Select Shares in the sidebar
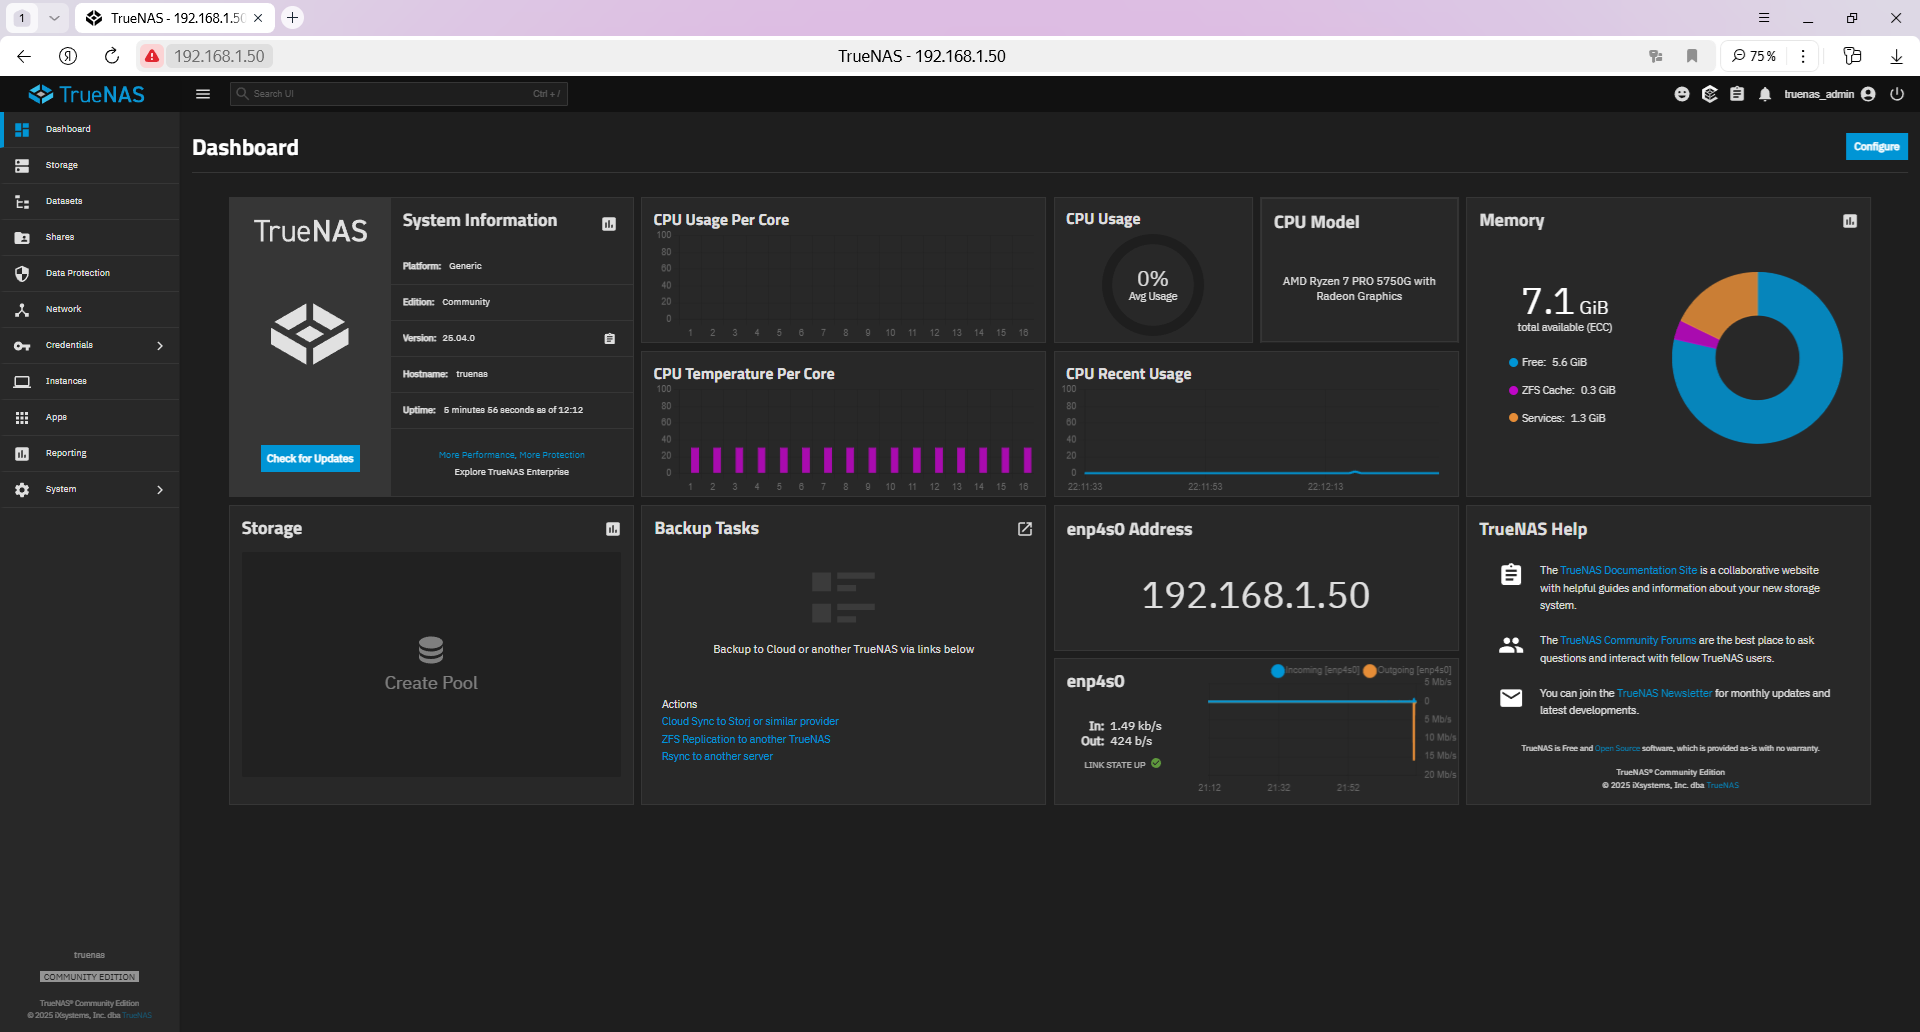This screenshot has height=1032, width=1920. pos(90,237)
